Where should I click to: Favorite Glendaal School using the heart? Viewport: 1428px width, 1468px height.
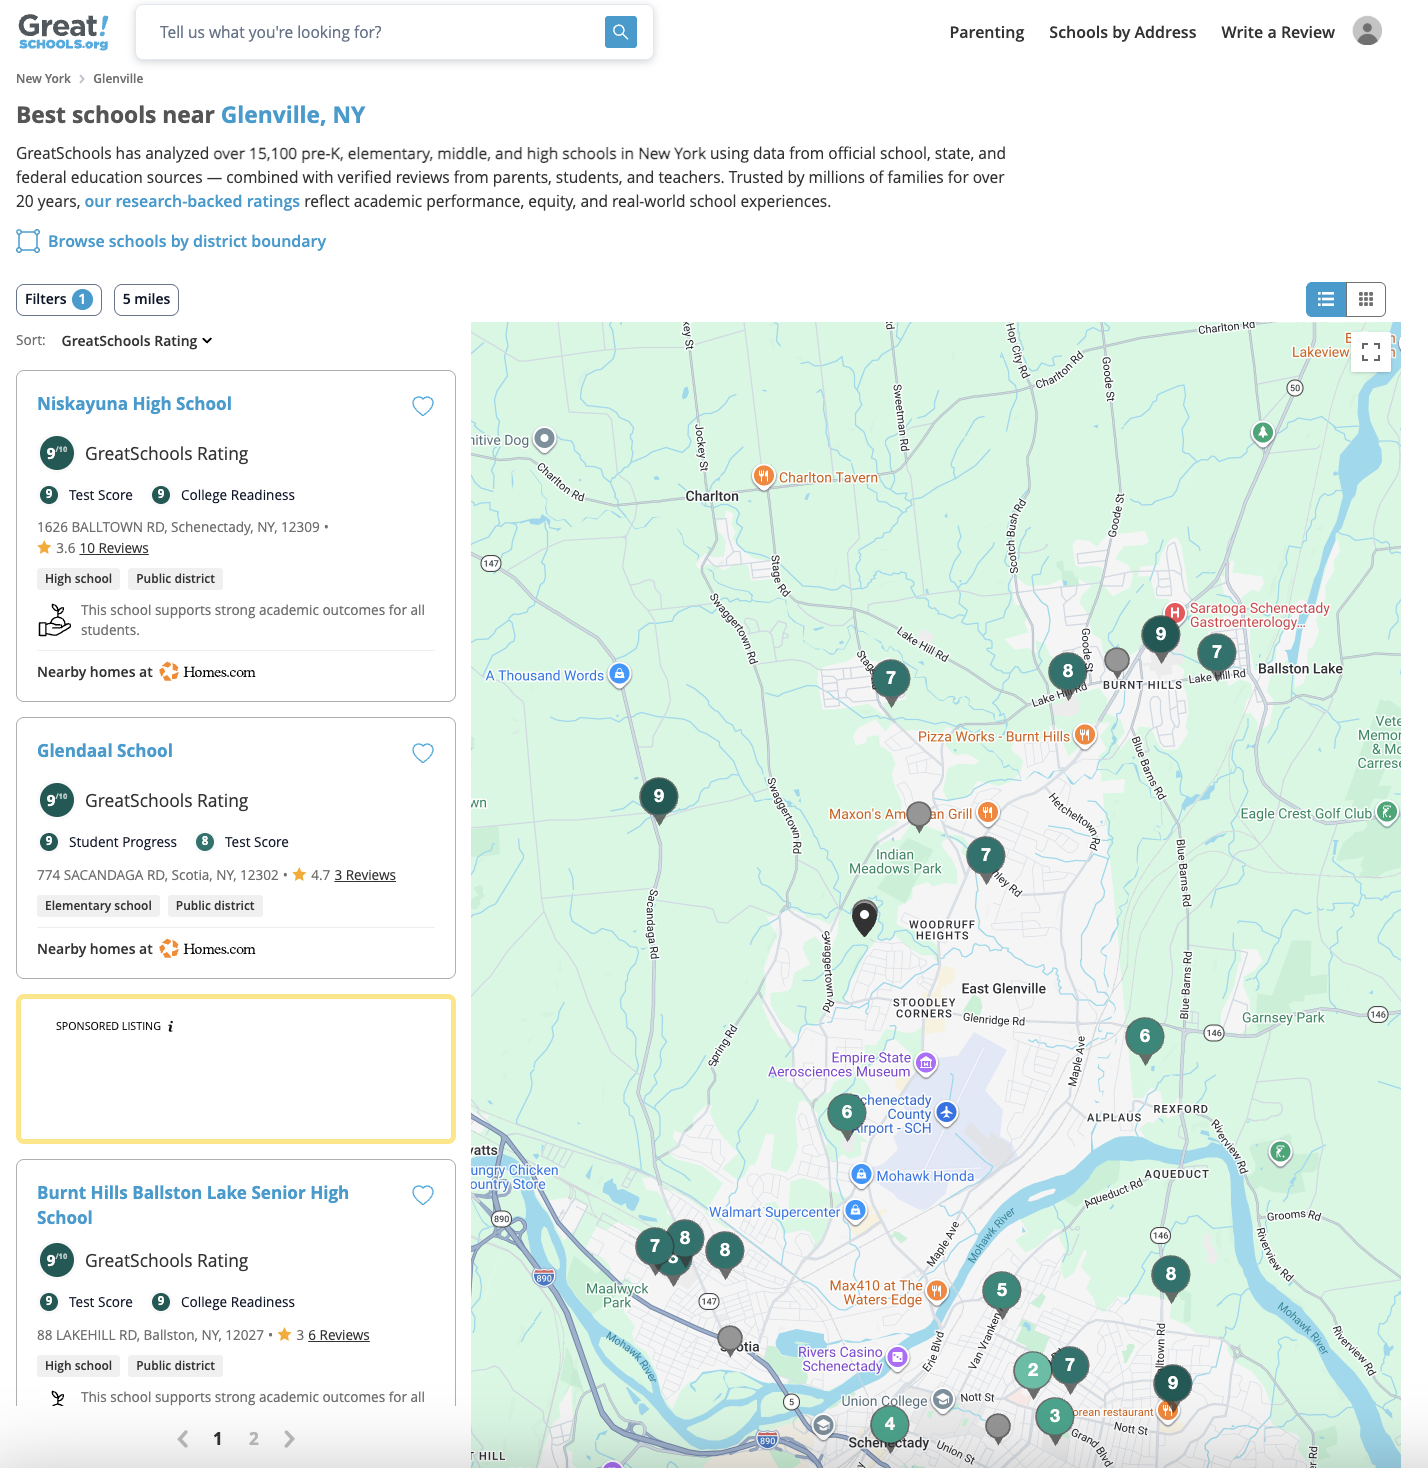[x=423, y=752]
